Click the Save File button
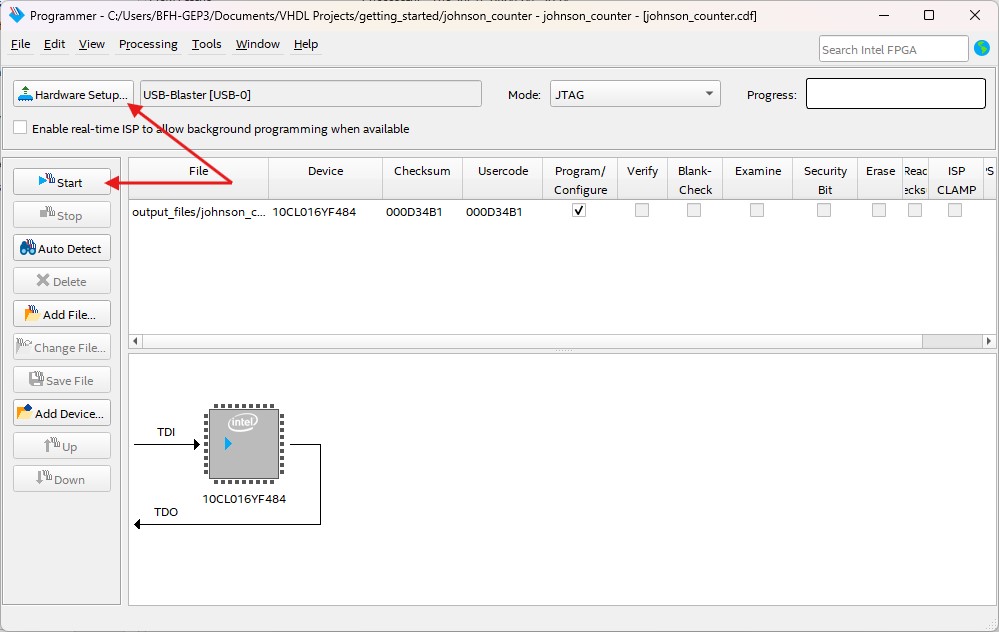 tap(62, 380)
